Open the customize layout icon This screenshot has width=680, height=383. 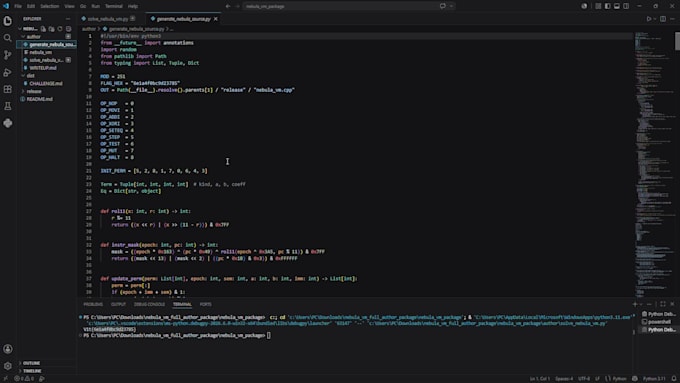(598, 6)
